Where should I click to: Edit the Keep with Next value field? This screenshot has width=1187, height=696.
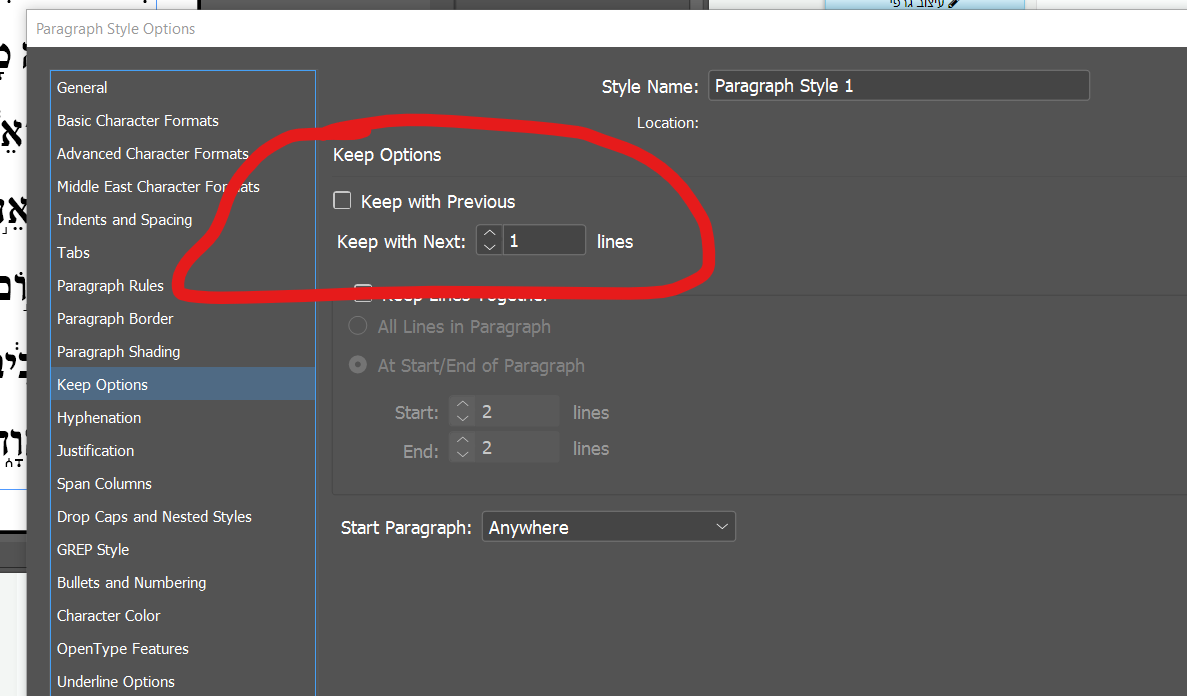[x=544, y=240]
